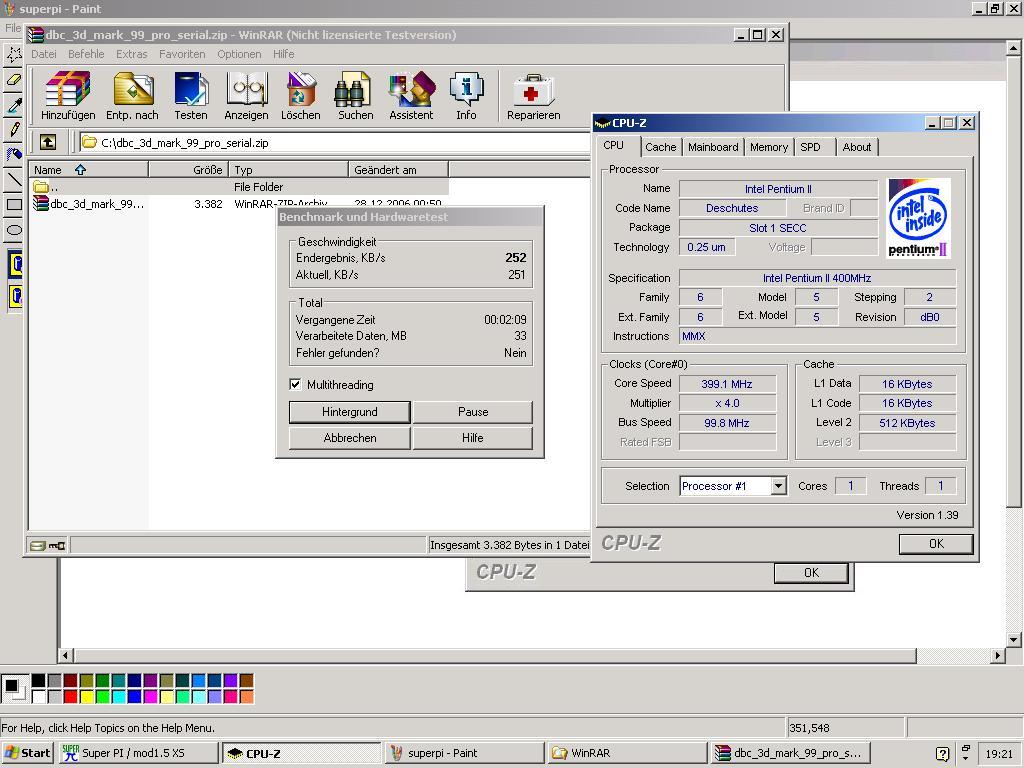Click the Abbrechen button
The width and height of the screenshot is (1024, 768).
pyautogui.click(x=349, y=438)
